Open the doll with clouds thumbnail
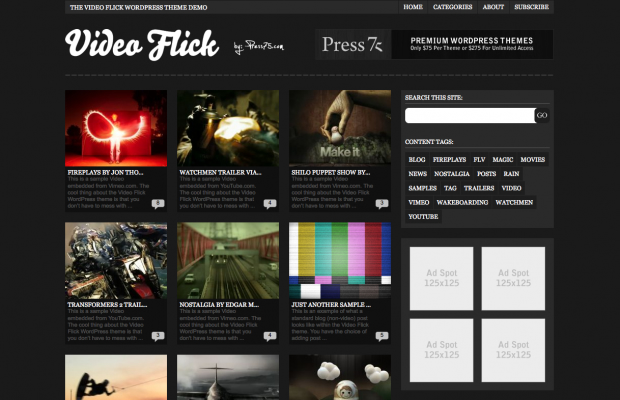This screenshot has height=400, width=620. coord(340,377)
